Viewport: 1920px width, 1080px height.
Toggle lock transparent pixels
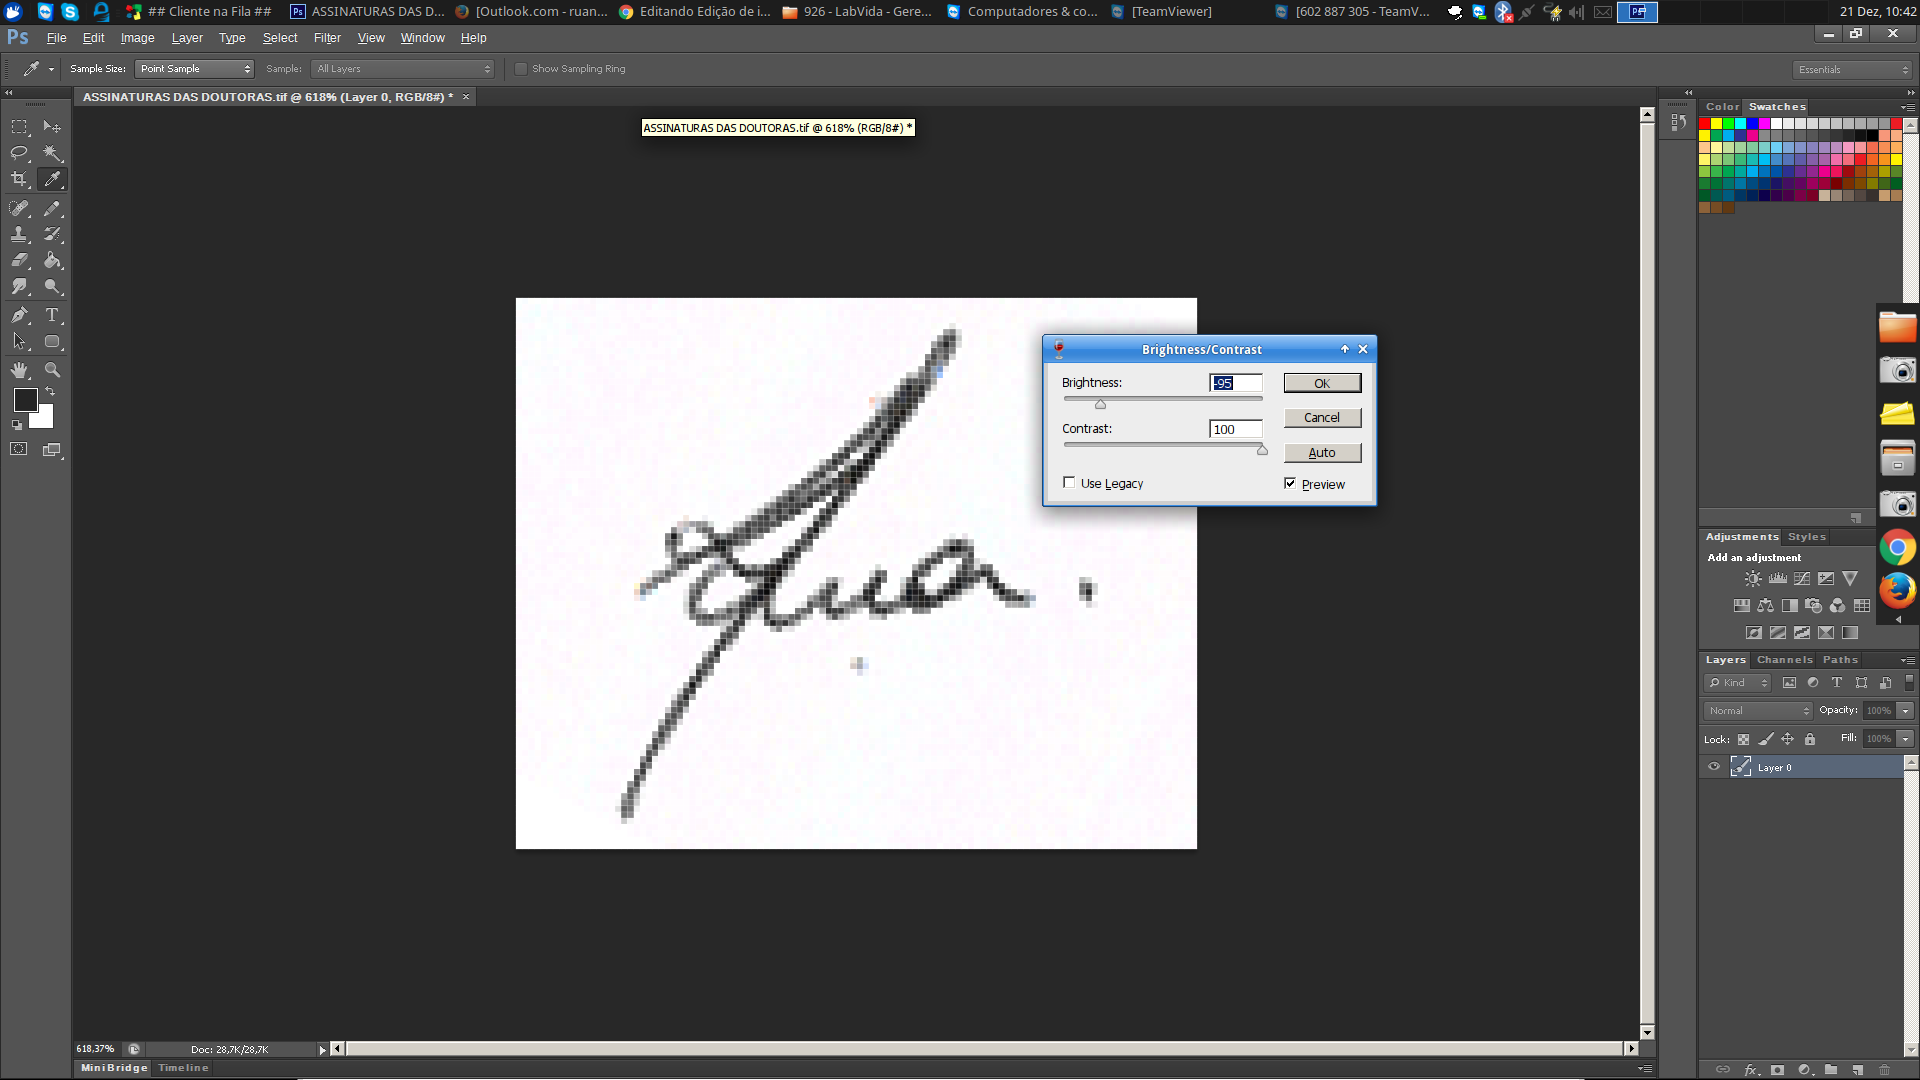coord(1743,740)
